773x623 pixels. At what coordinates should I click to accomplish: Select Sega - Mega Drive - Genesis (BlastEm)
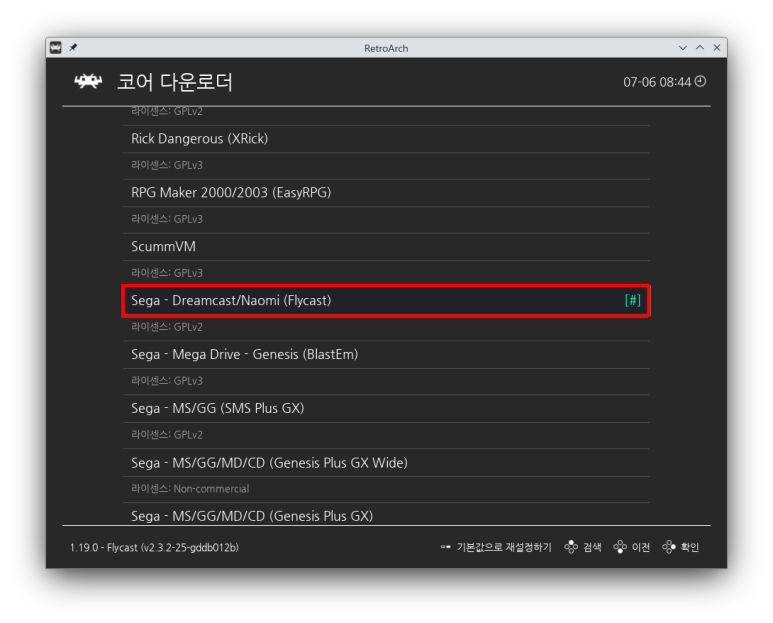click(386, 354)
